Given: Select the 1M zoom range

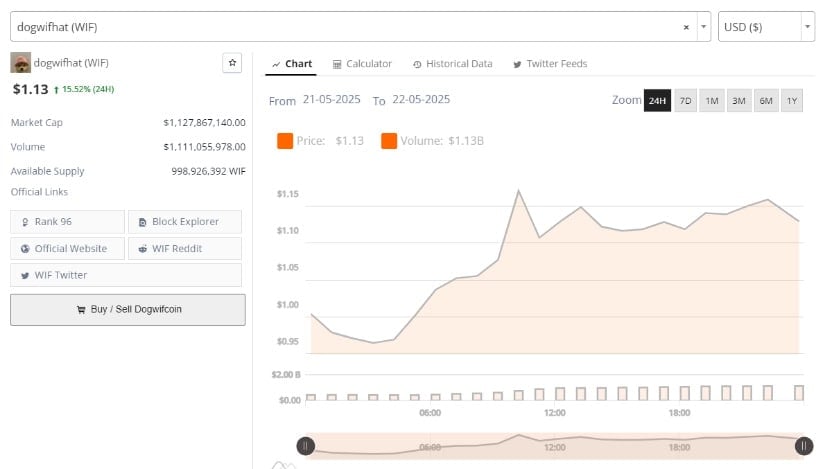Looking at the screenshot, I should point(712,101).
